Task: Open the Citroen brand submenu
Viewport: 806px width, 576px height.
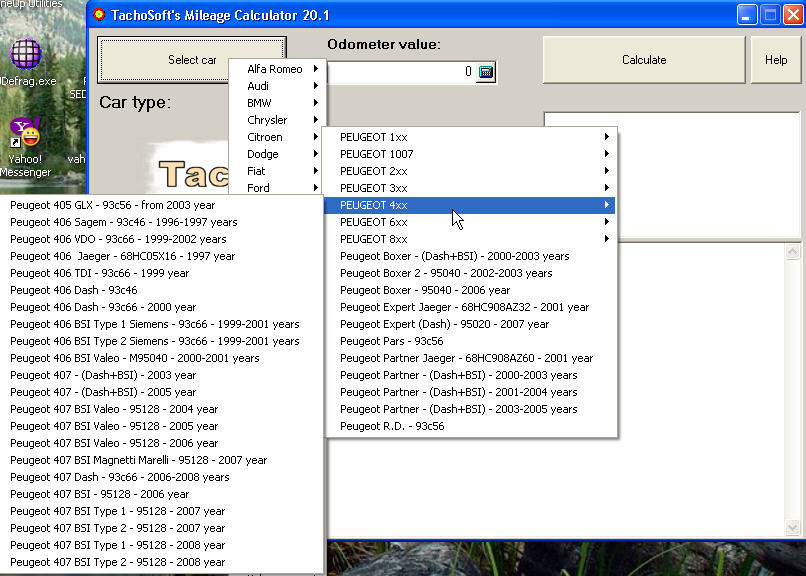Action: tap(278, 137)
